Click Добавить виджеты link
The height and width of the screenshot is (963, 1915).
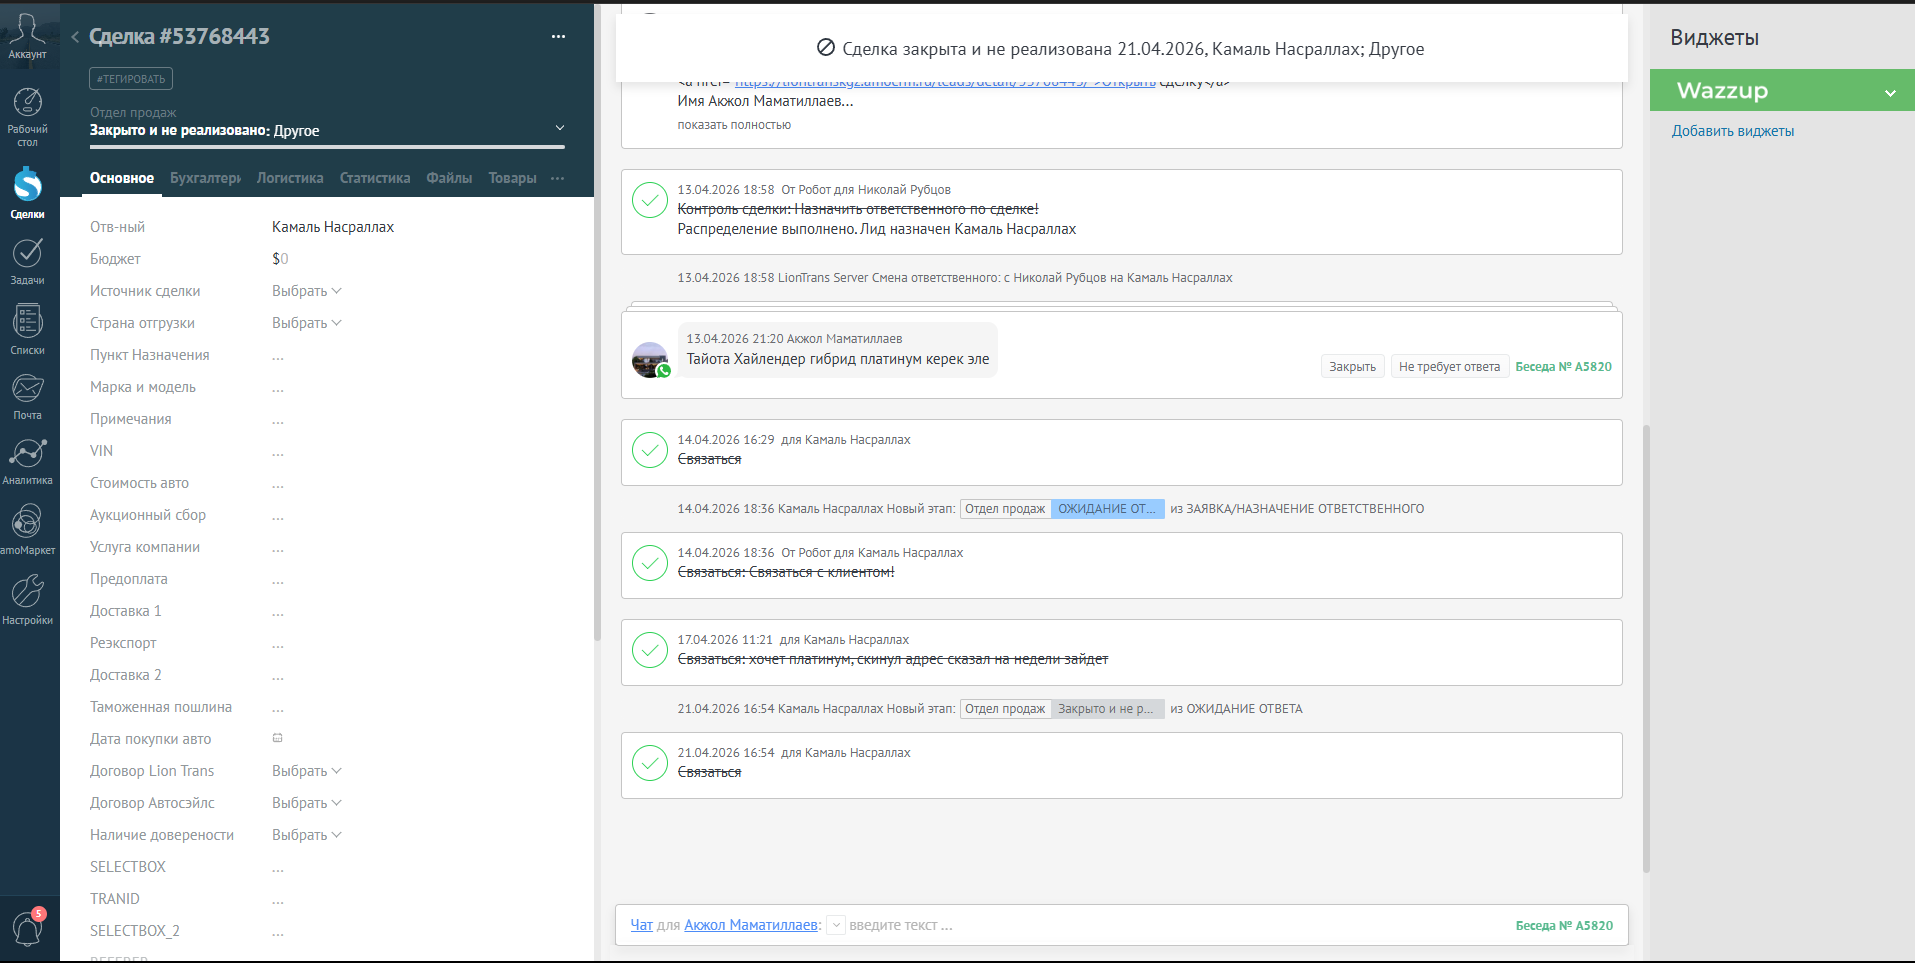[x=1732, y=131]
